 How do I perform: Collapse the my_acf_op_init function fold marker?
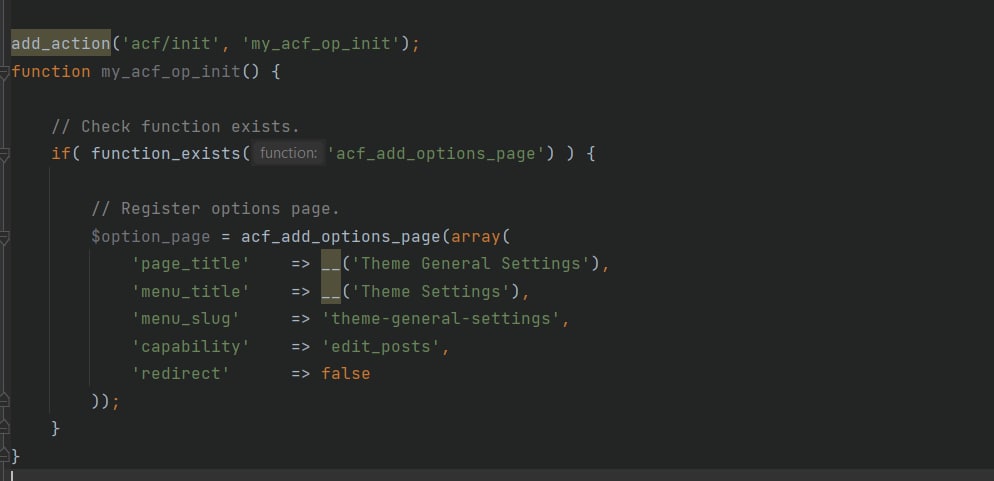pyautogui.click(x=4, y=74)
